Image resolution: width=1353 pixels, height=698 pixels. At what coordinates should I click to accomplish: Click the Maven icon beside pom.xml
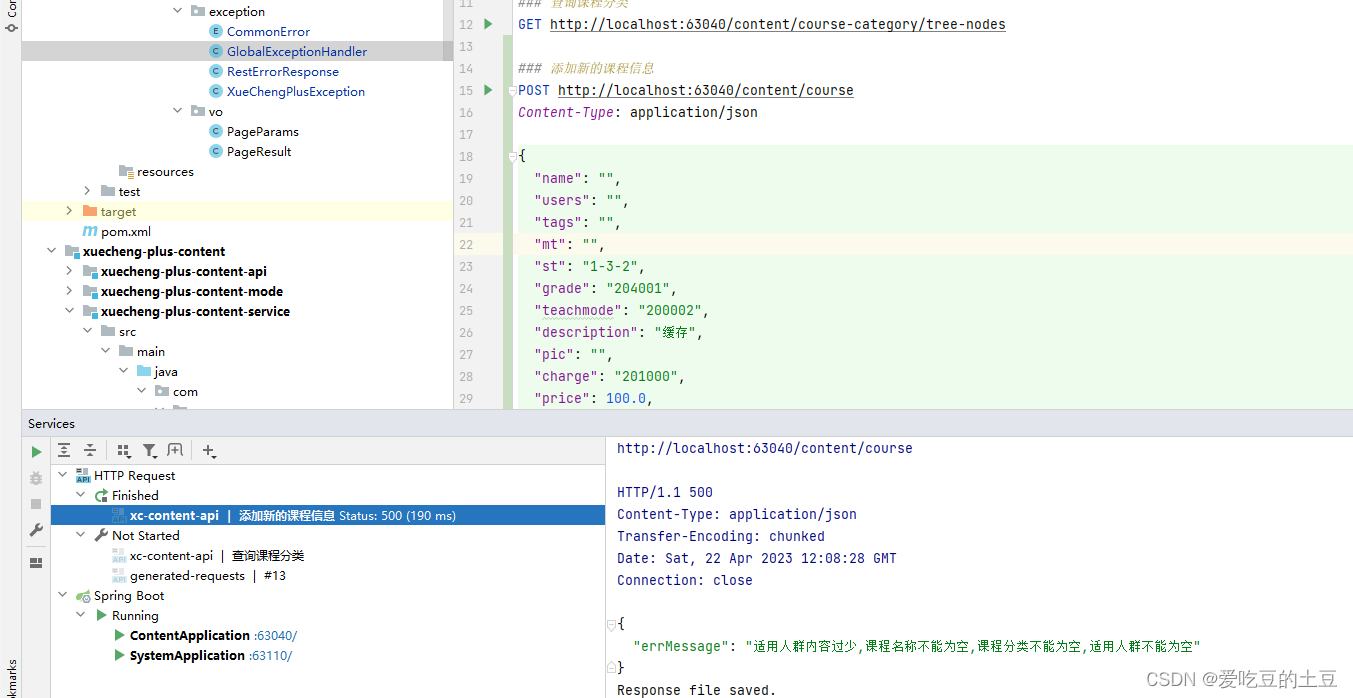pos(91,232)
